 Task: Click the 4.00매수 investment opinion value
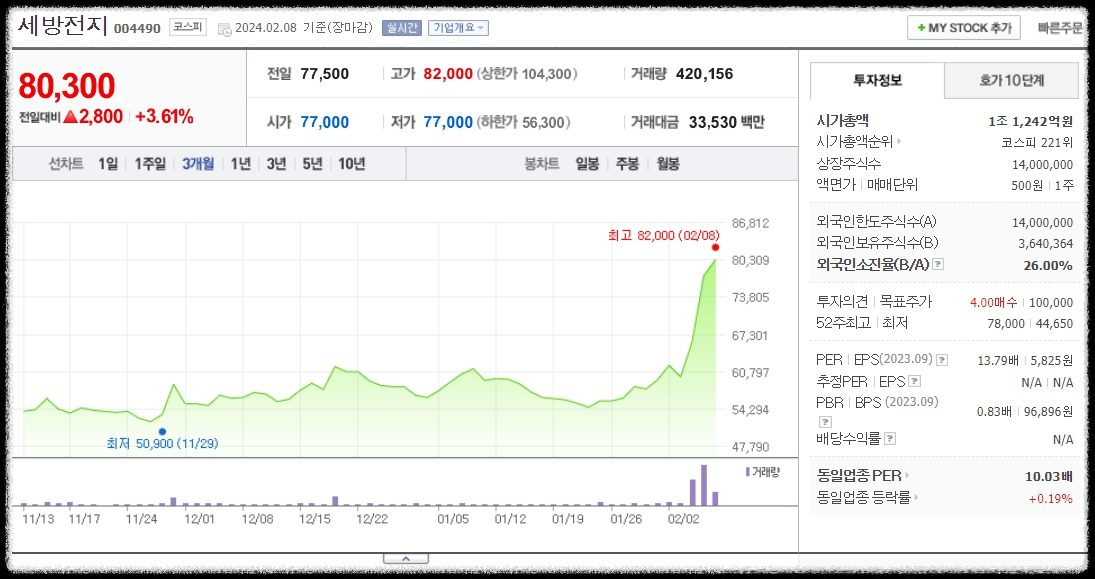click(x=993, y=302)
